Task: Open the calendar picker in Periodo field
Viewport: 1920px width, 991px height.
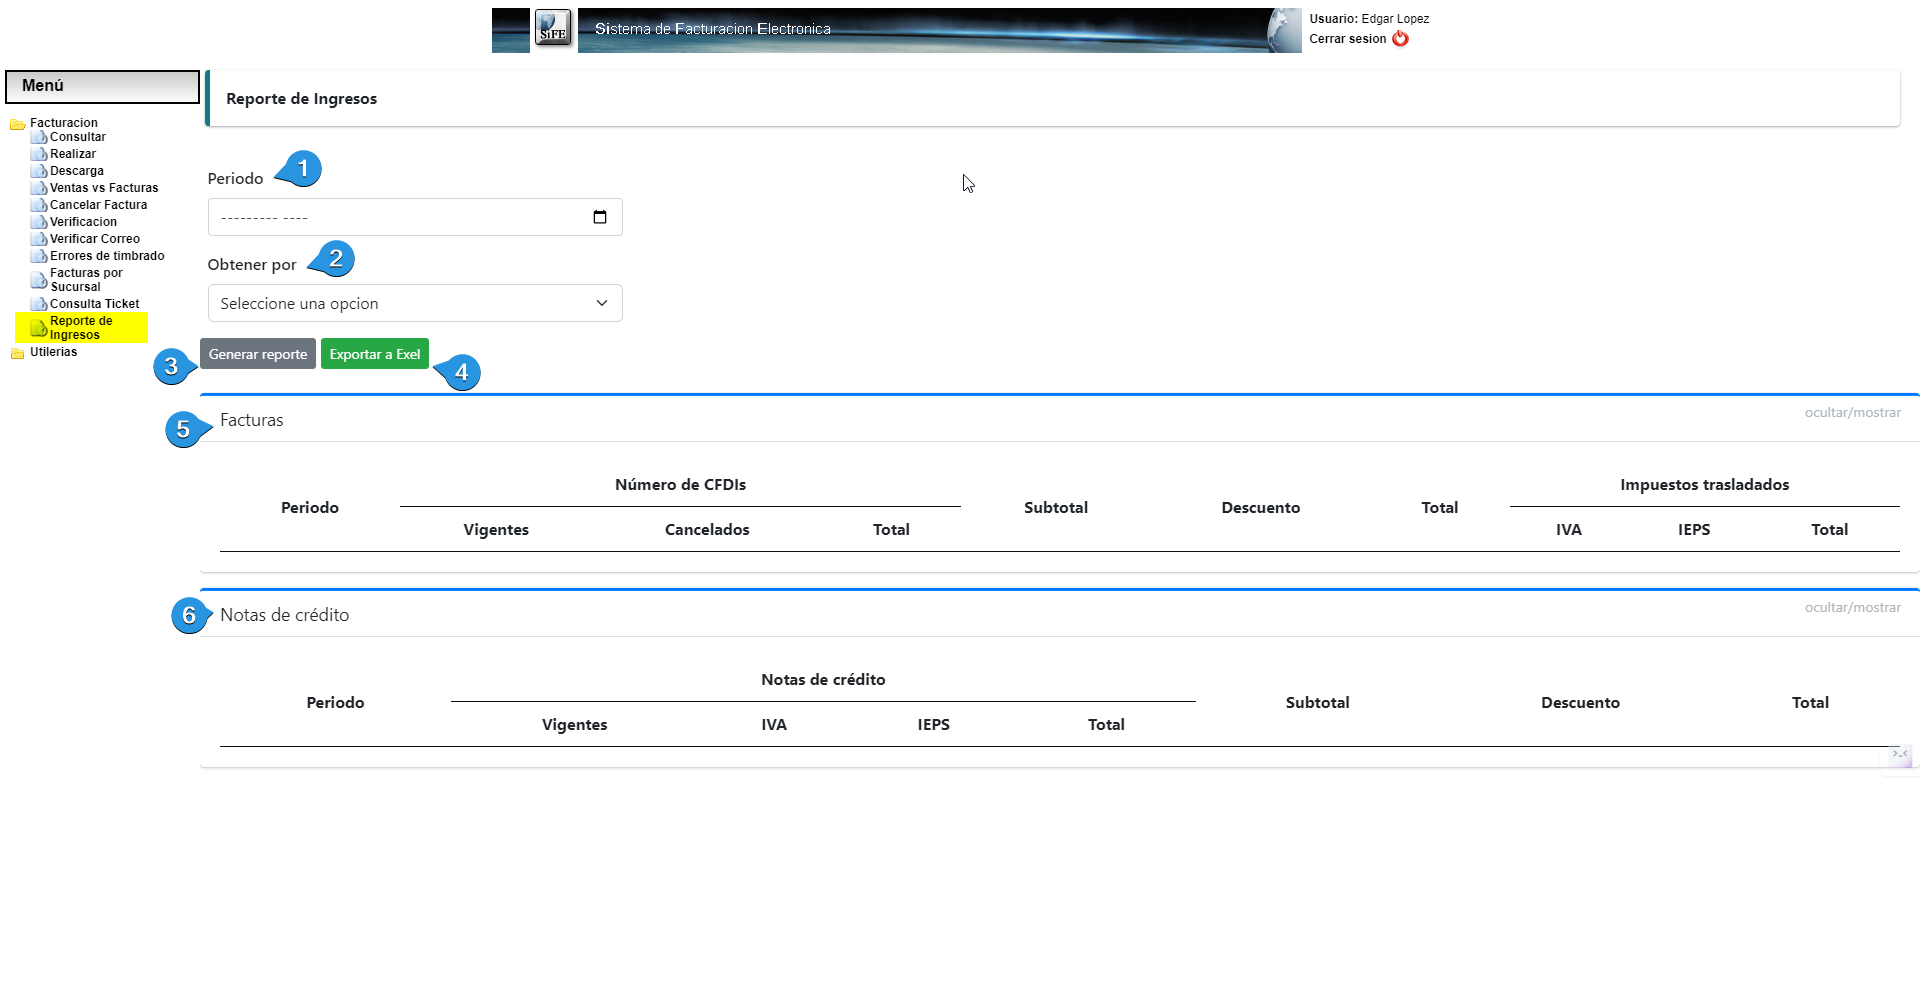Action: coord(600,217)
